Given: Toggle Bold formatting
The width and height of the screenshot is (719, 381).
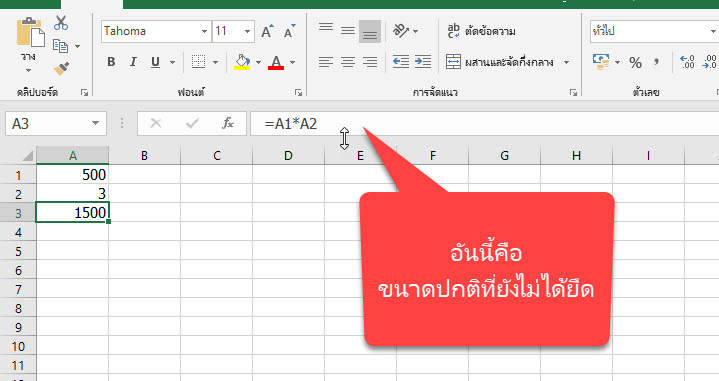Looking at the screenshot, I should click(x=111, y=61).
